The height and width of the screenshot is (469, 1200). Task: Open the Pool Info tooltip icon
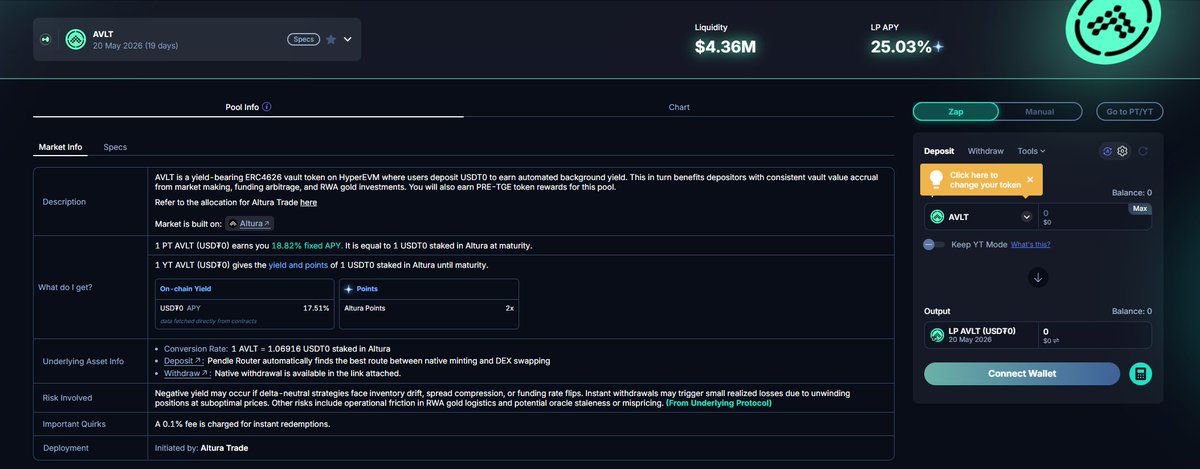pos(267,107)
